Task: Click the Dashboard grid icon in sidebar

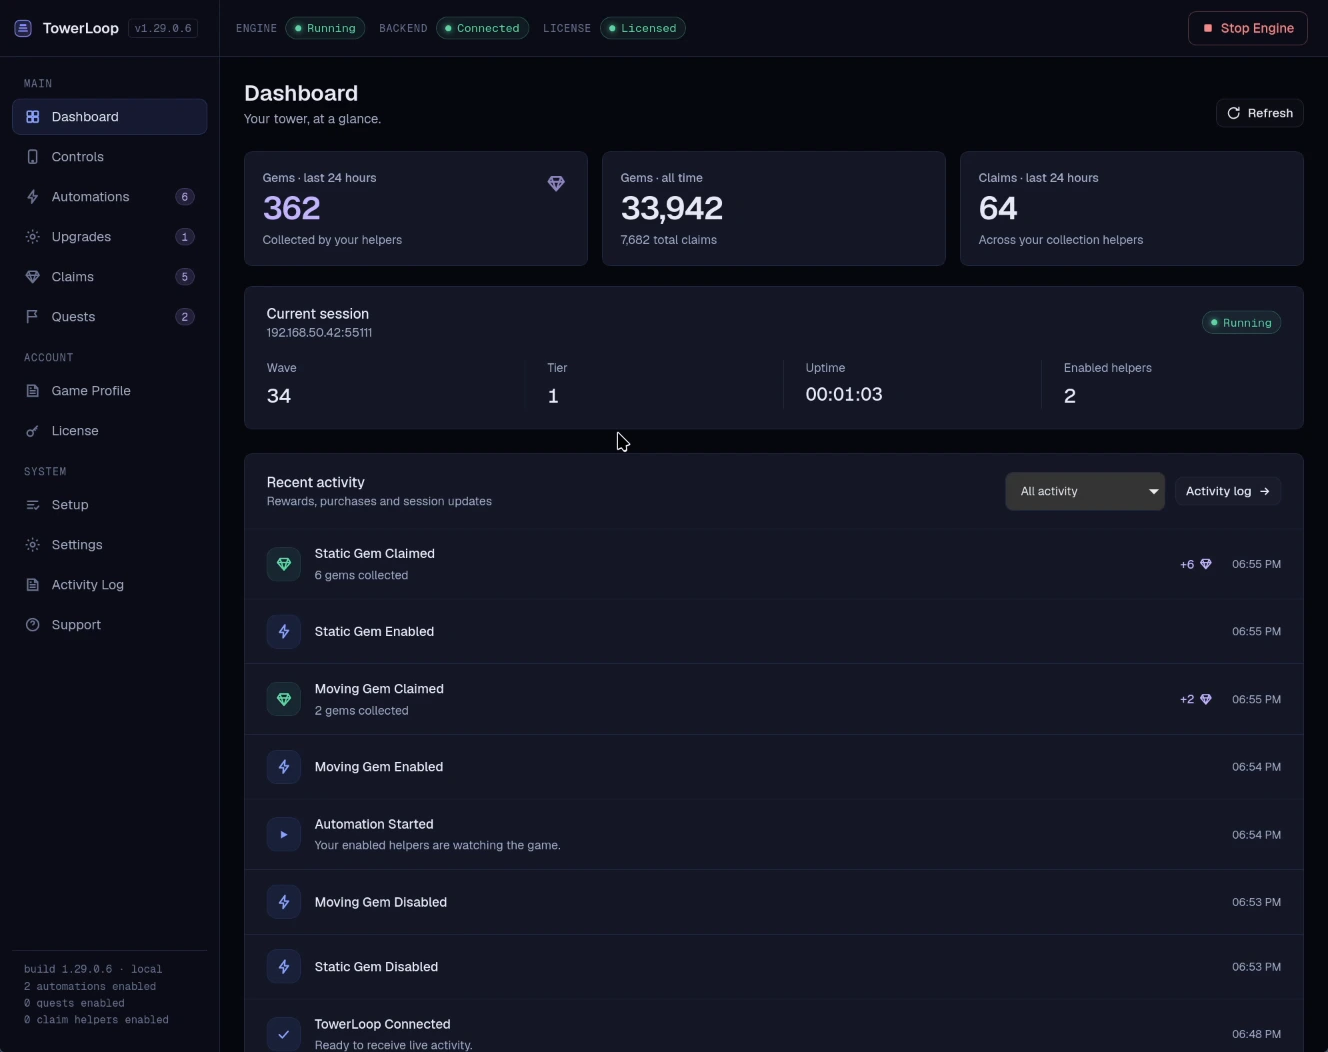Action: (x=33, y=117)
